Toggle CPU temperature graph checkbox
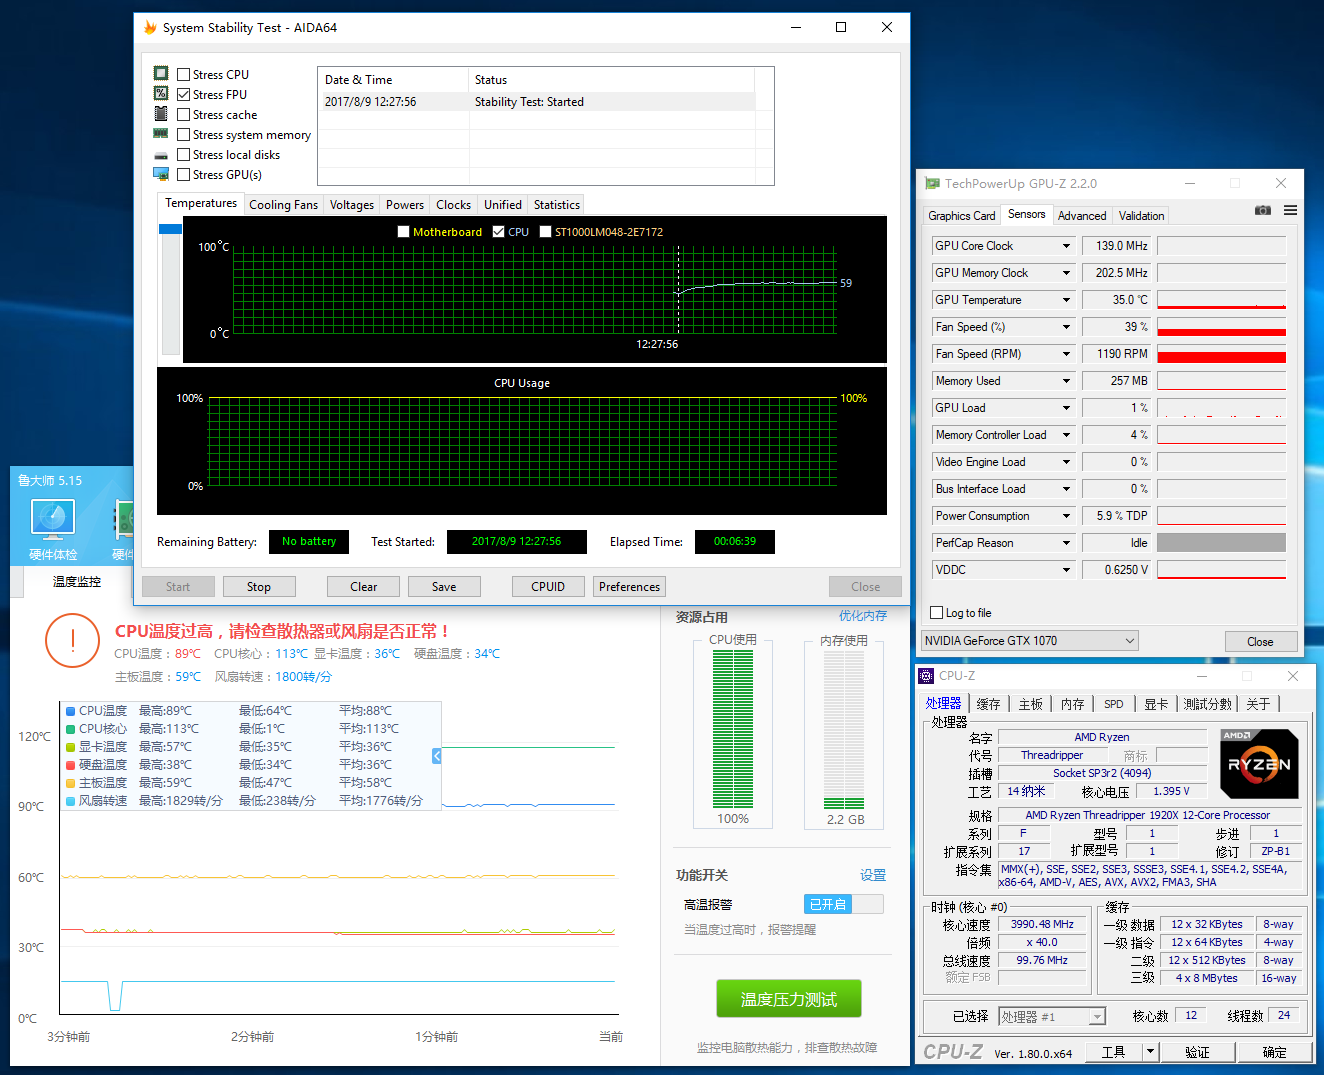This screenshot has height=1075, width=1324. pyautogui.click(x=499, y=232)
